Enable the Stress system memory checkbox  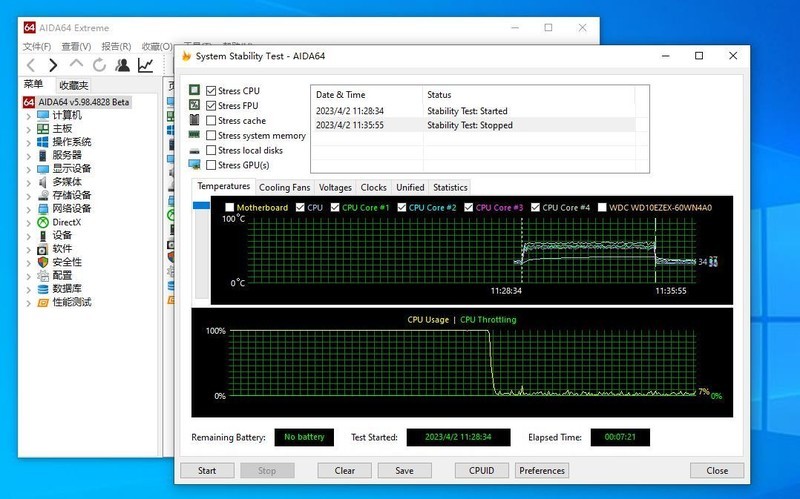(x=211, y=135)
